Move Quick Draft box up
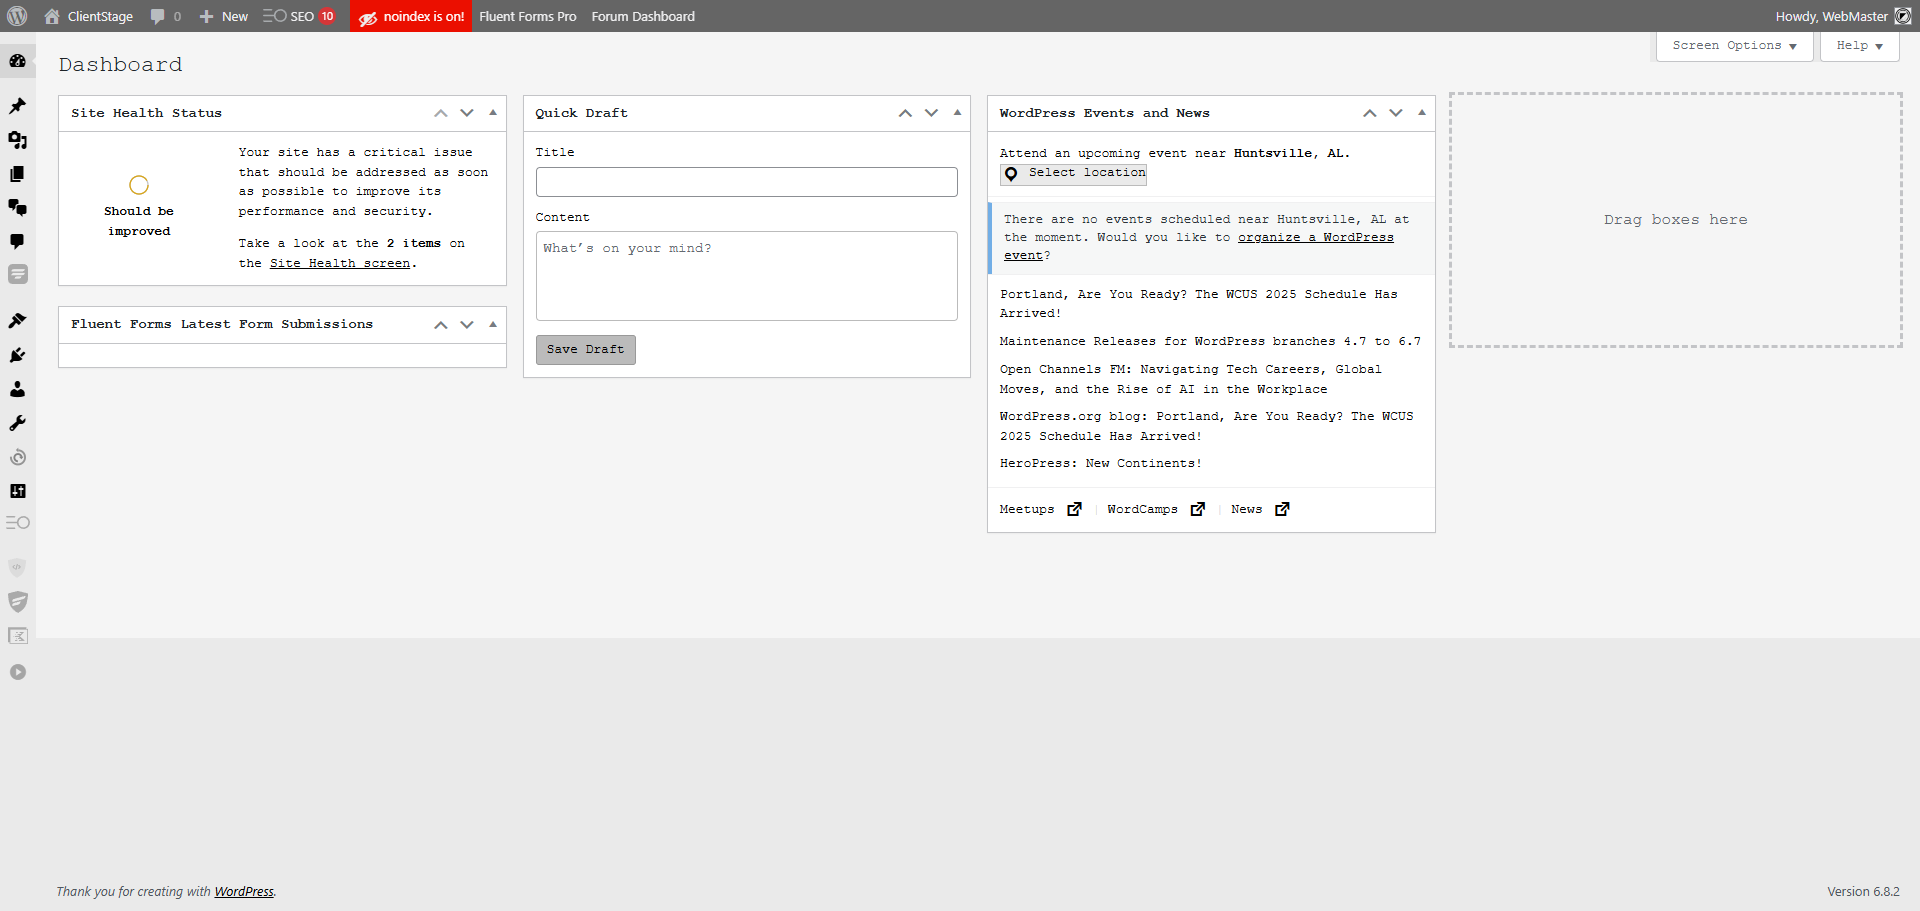1920x911 pixels. pyautogui.click(x=905, y=113)
